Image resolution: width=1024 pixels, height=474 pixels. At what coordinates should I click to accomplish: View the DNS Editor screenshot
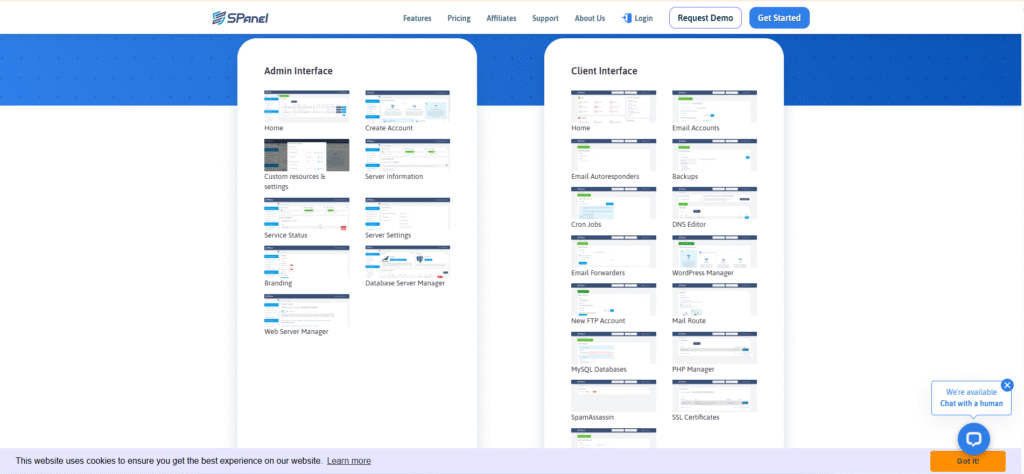tap(714, 203)
